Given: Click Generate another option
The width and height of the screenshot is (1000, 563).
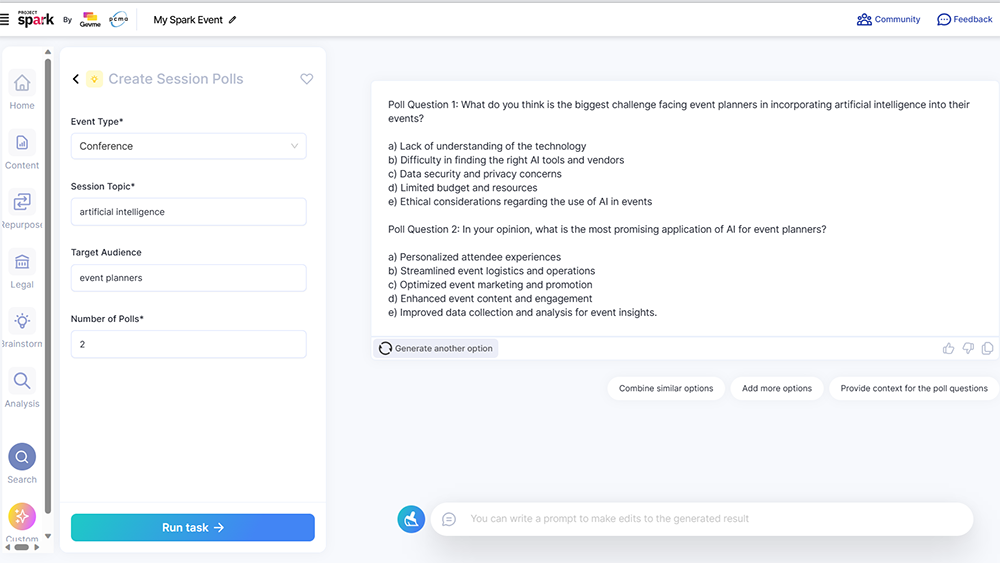Looking at the screenshot, I should 436,348.
